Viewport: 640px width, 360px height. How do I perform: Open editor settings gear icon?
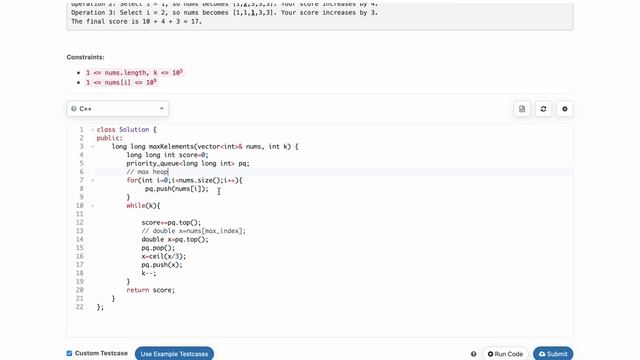[x=564, y=109]
